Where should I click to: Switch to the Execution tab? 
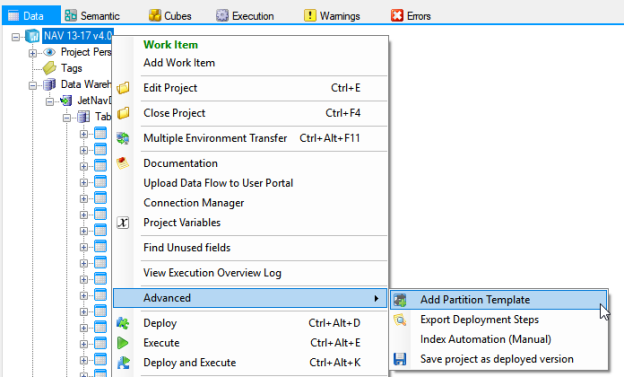(x=245, y=16)
